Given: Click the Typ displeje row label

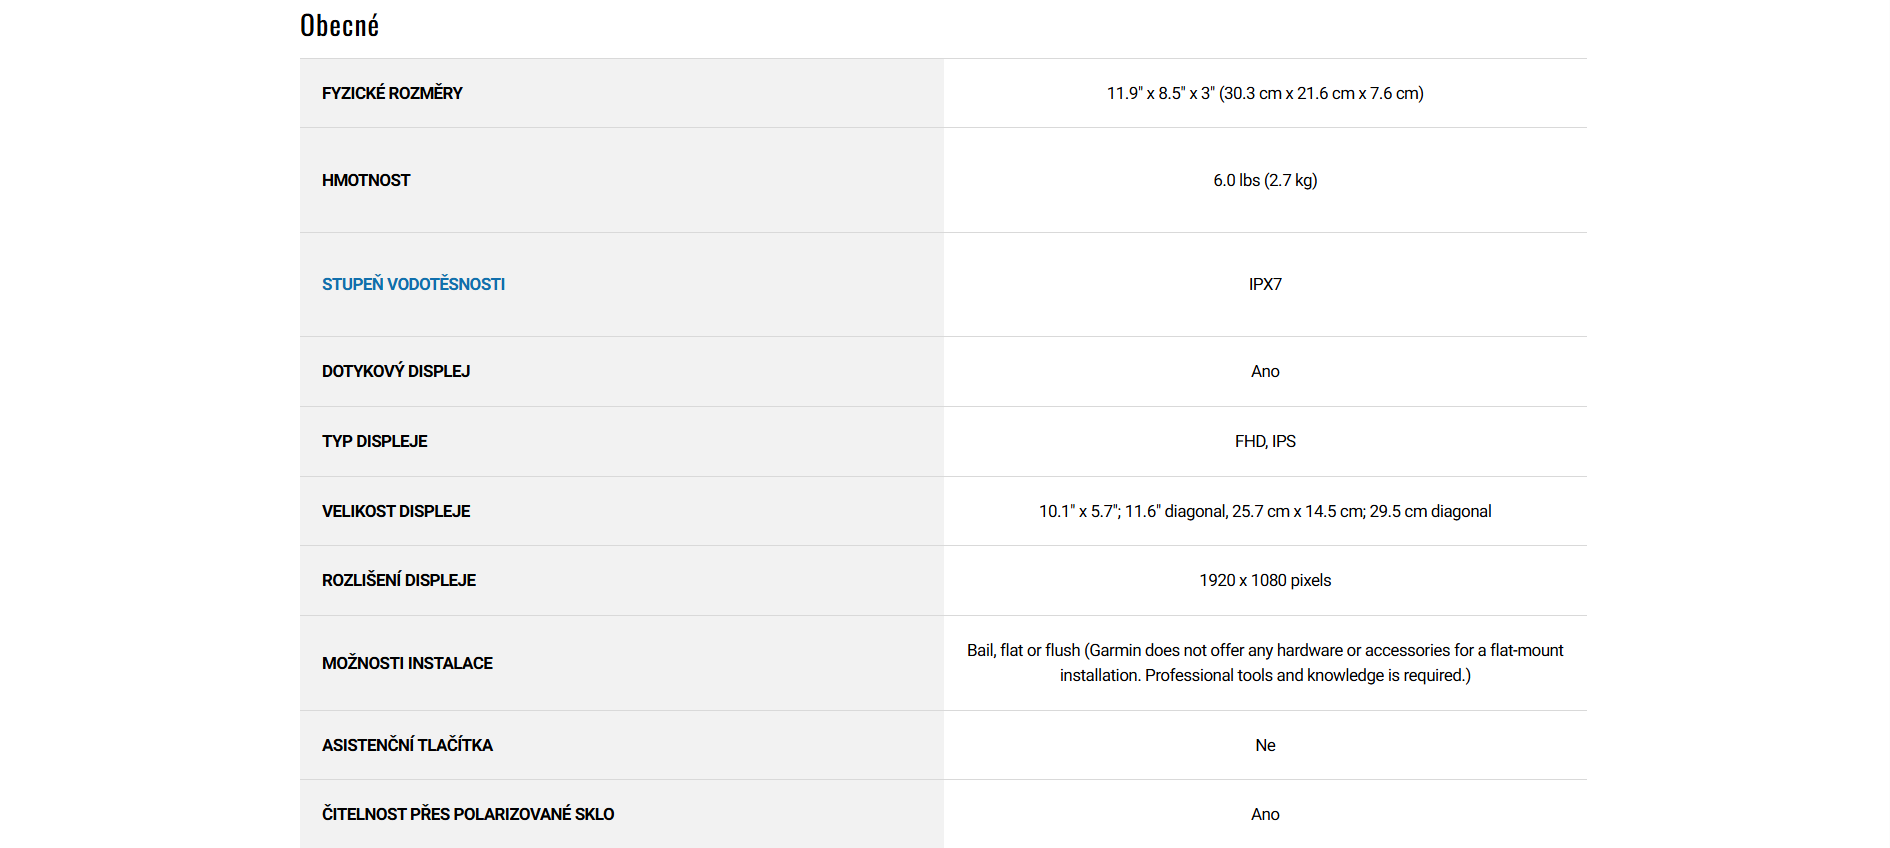Looking at the screenshot, I should click(x=374, y=441).
